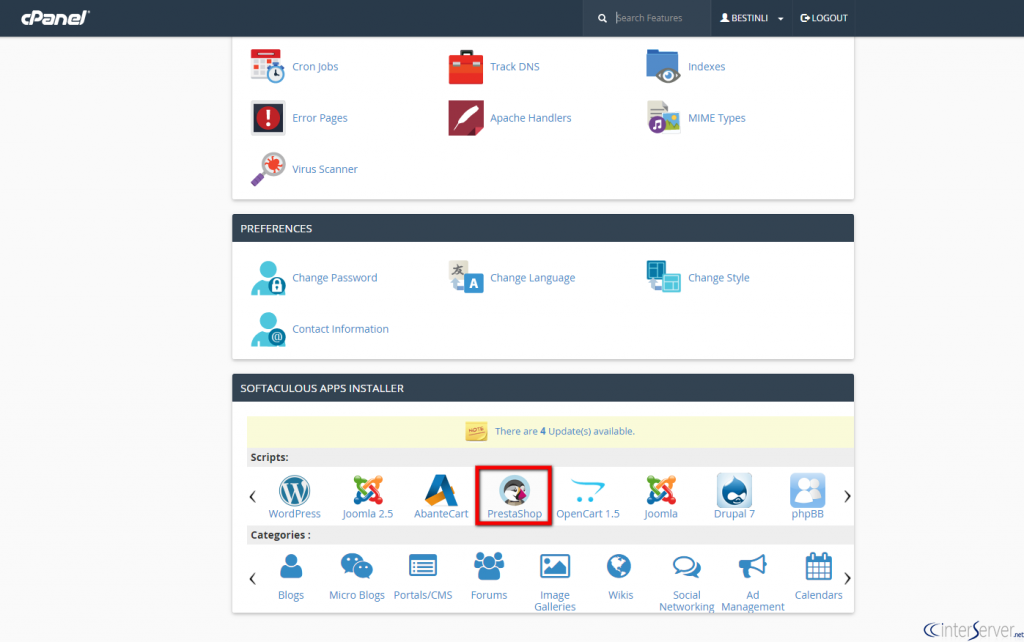Show next scripts with right arrow
The height and width of the screenshot is (642, 1024).
pyautogui.click(x=847, y=496)
